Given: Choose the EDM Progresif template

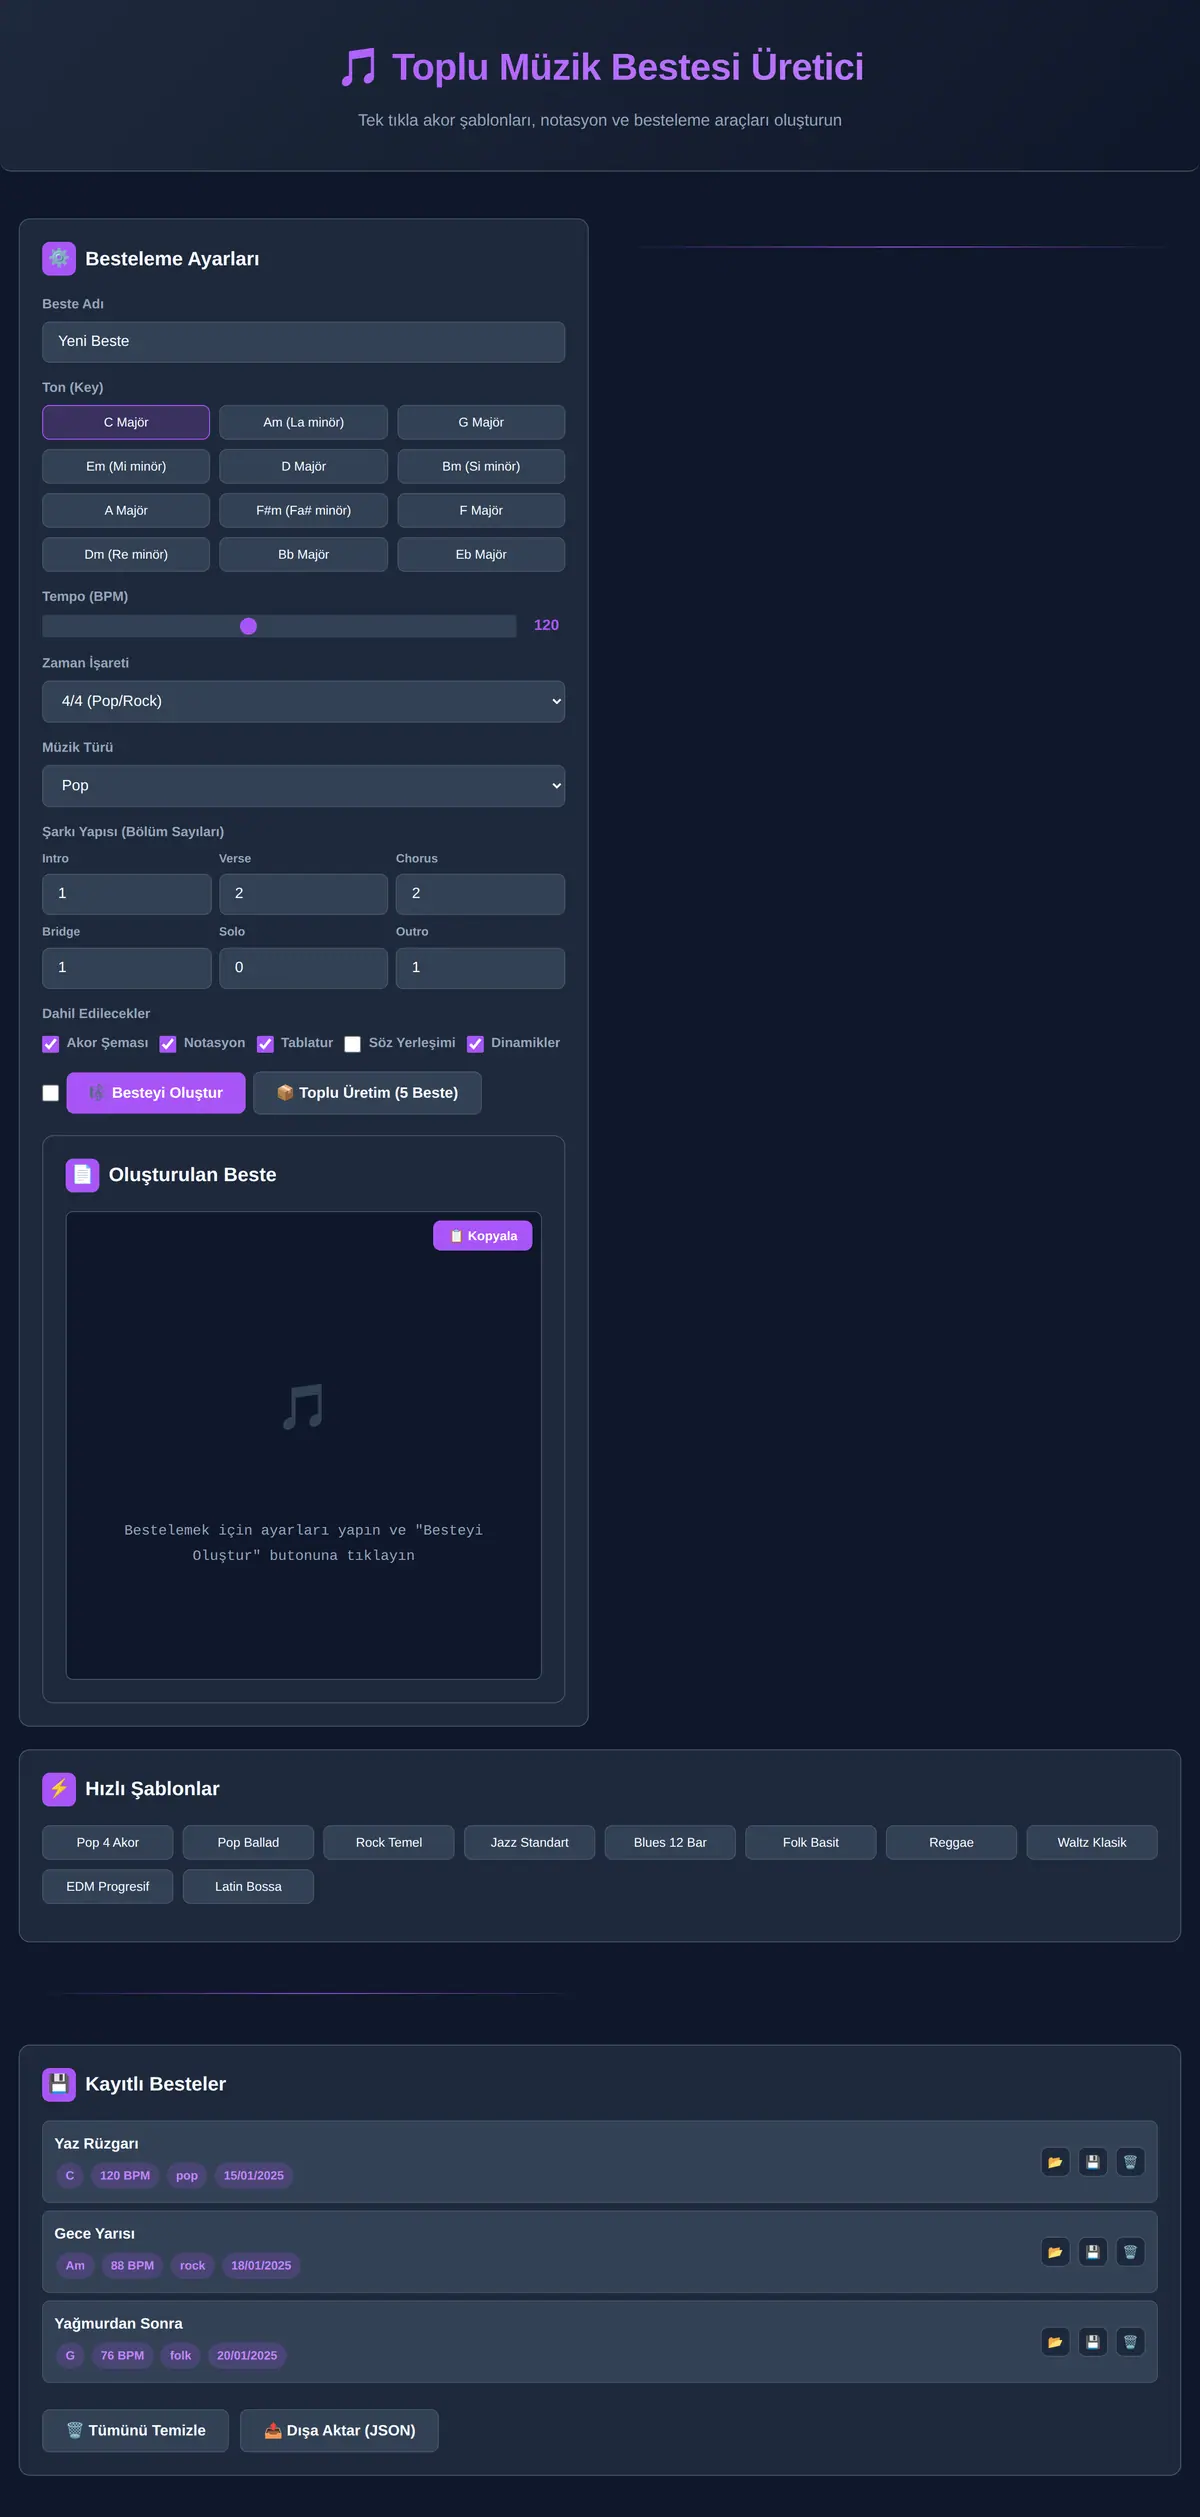Looking at the screenshot, I should click(x=107, y=1886).
